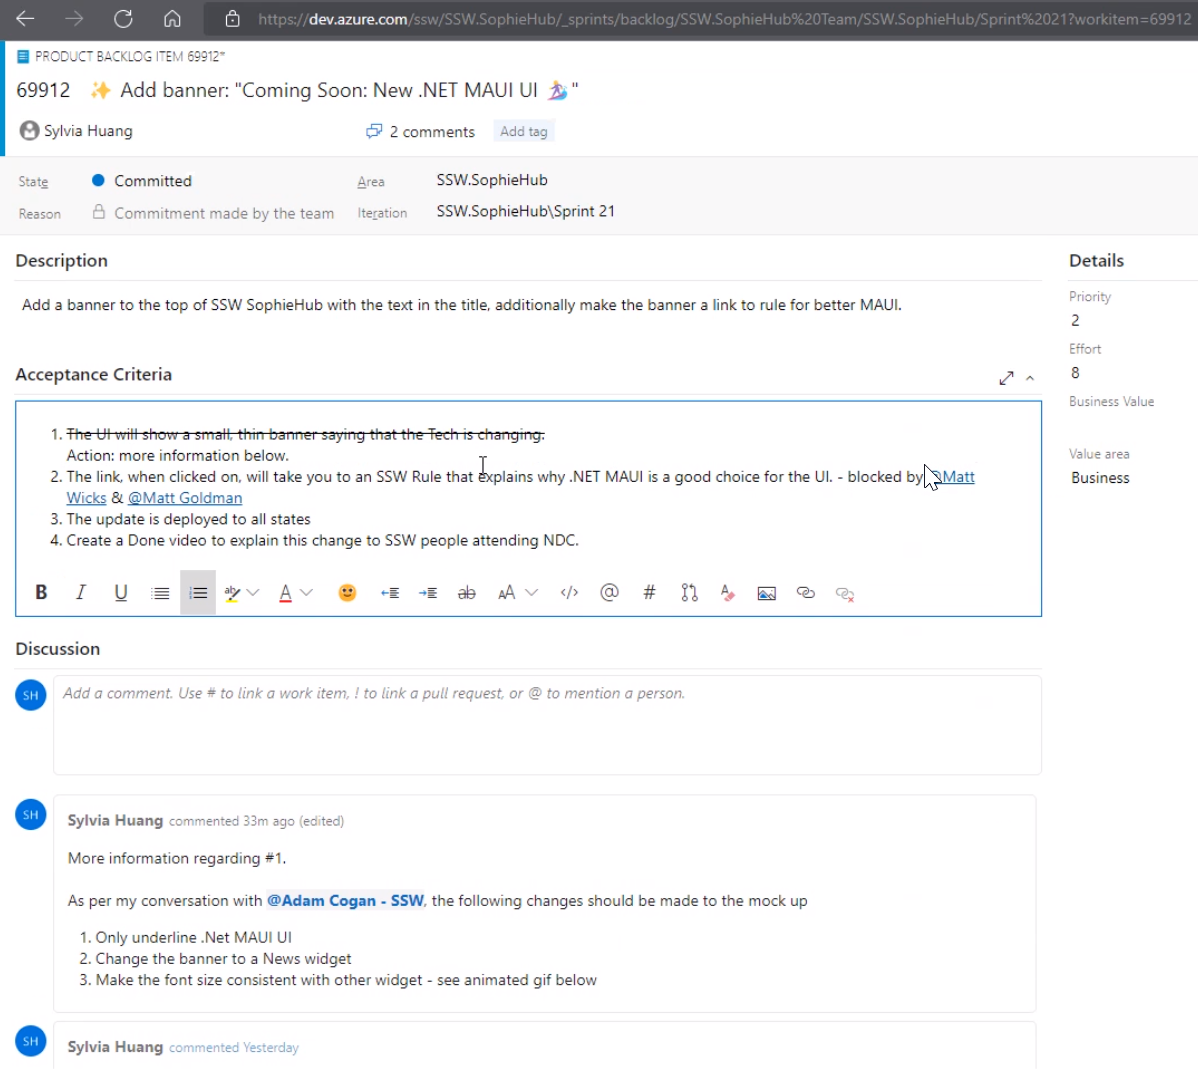Image resolution: width=1198 pixels, height=1091 pixels.
Task: Open the @Matt Goldman mention link
Action: [185, 498]
